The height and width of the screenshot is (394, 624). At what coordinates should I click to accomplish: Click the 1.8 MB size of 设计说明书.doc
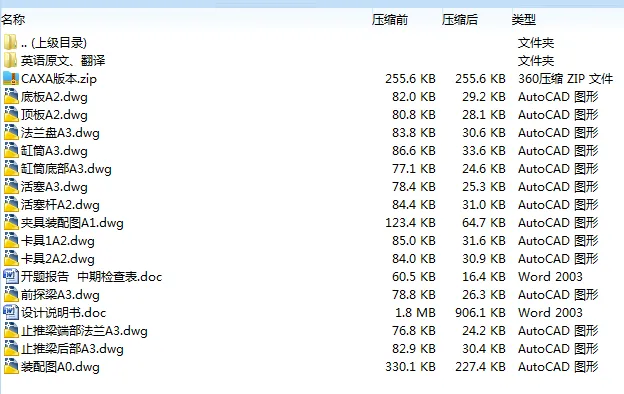[x=415, y=312]
